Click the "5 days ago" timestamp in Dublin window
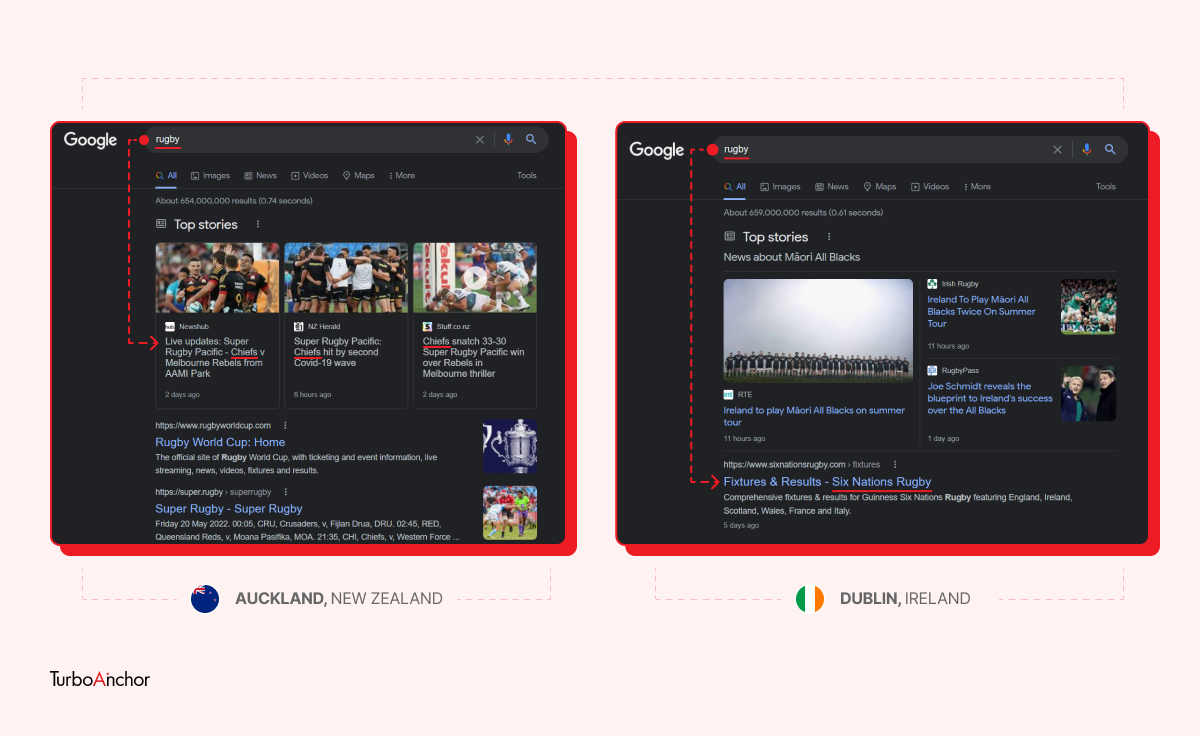 [x=741, y=525]
